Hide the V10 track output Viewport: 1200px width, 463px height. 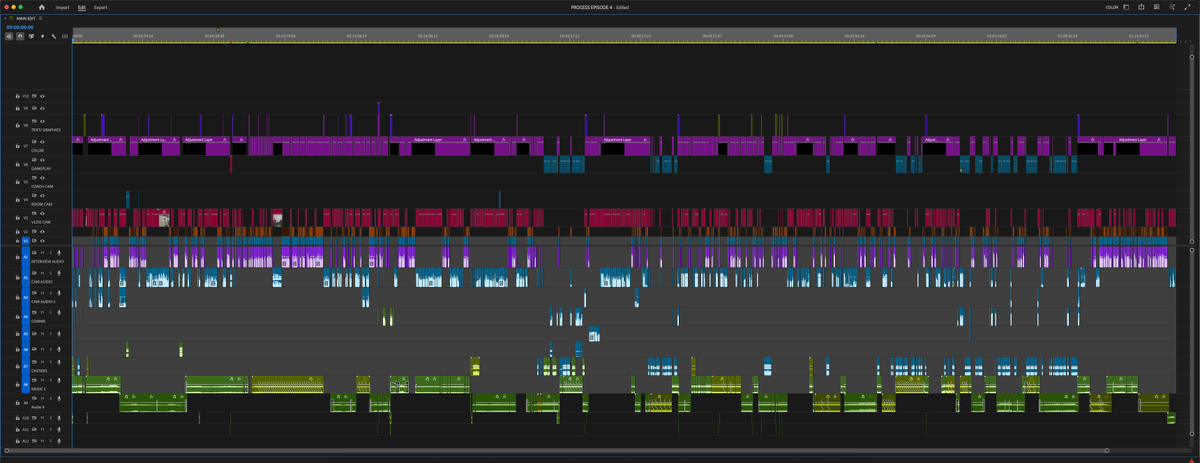click(x=42, y=96)
